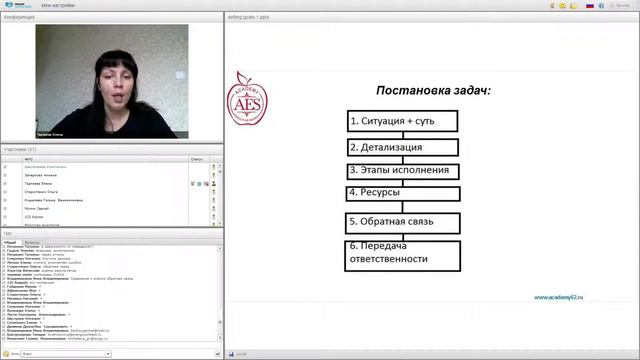Open the Мои настройки menu

coord(58,6)
